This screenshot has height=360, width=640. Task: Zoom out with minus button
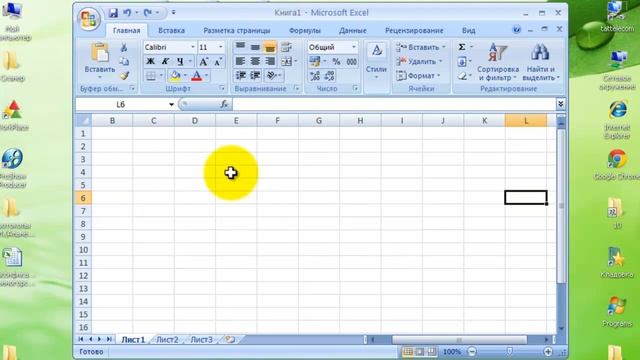click(x=472, y=351)
